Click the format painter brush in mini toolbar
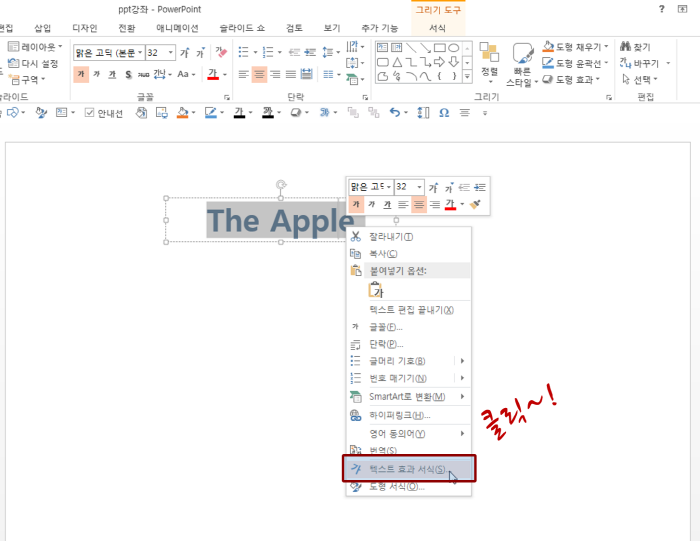Image resolution: width=700 pixels, height=541 pixels. (x=475, y=204)
